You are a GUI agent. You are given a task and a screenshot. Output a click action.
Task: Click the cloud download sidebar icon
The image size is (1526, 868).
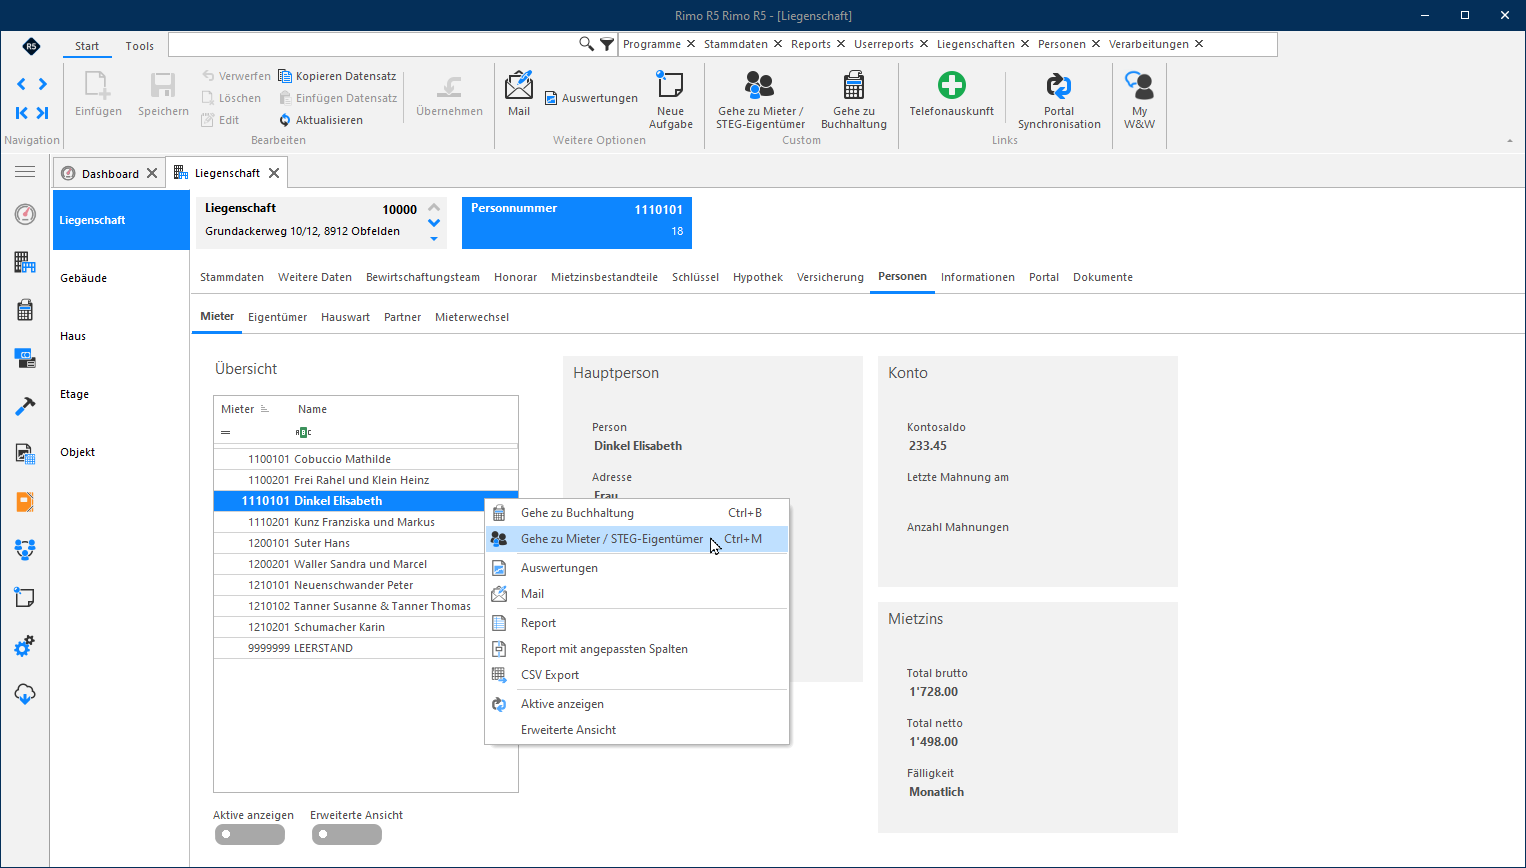click(25, 694)
